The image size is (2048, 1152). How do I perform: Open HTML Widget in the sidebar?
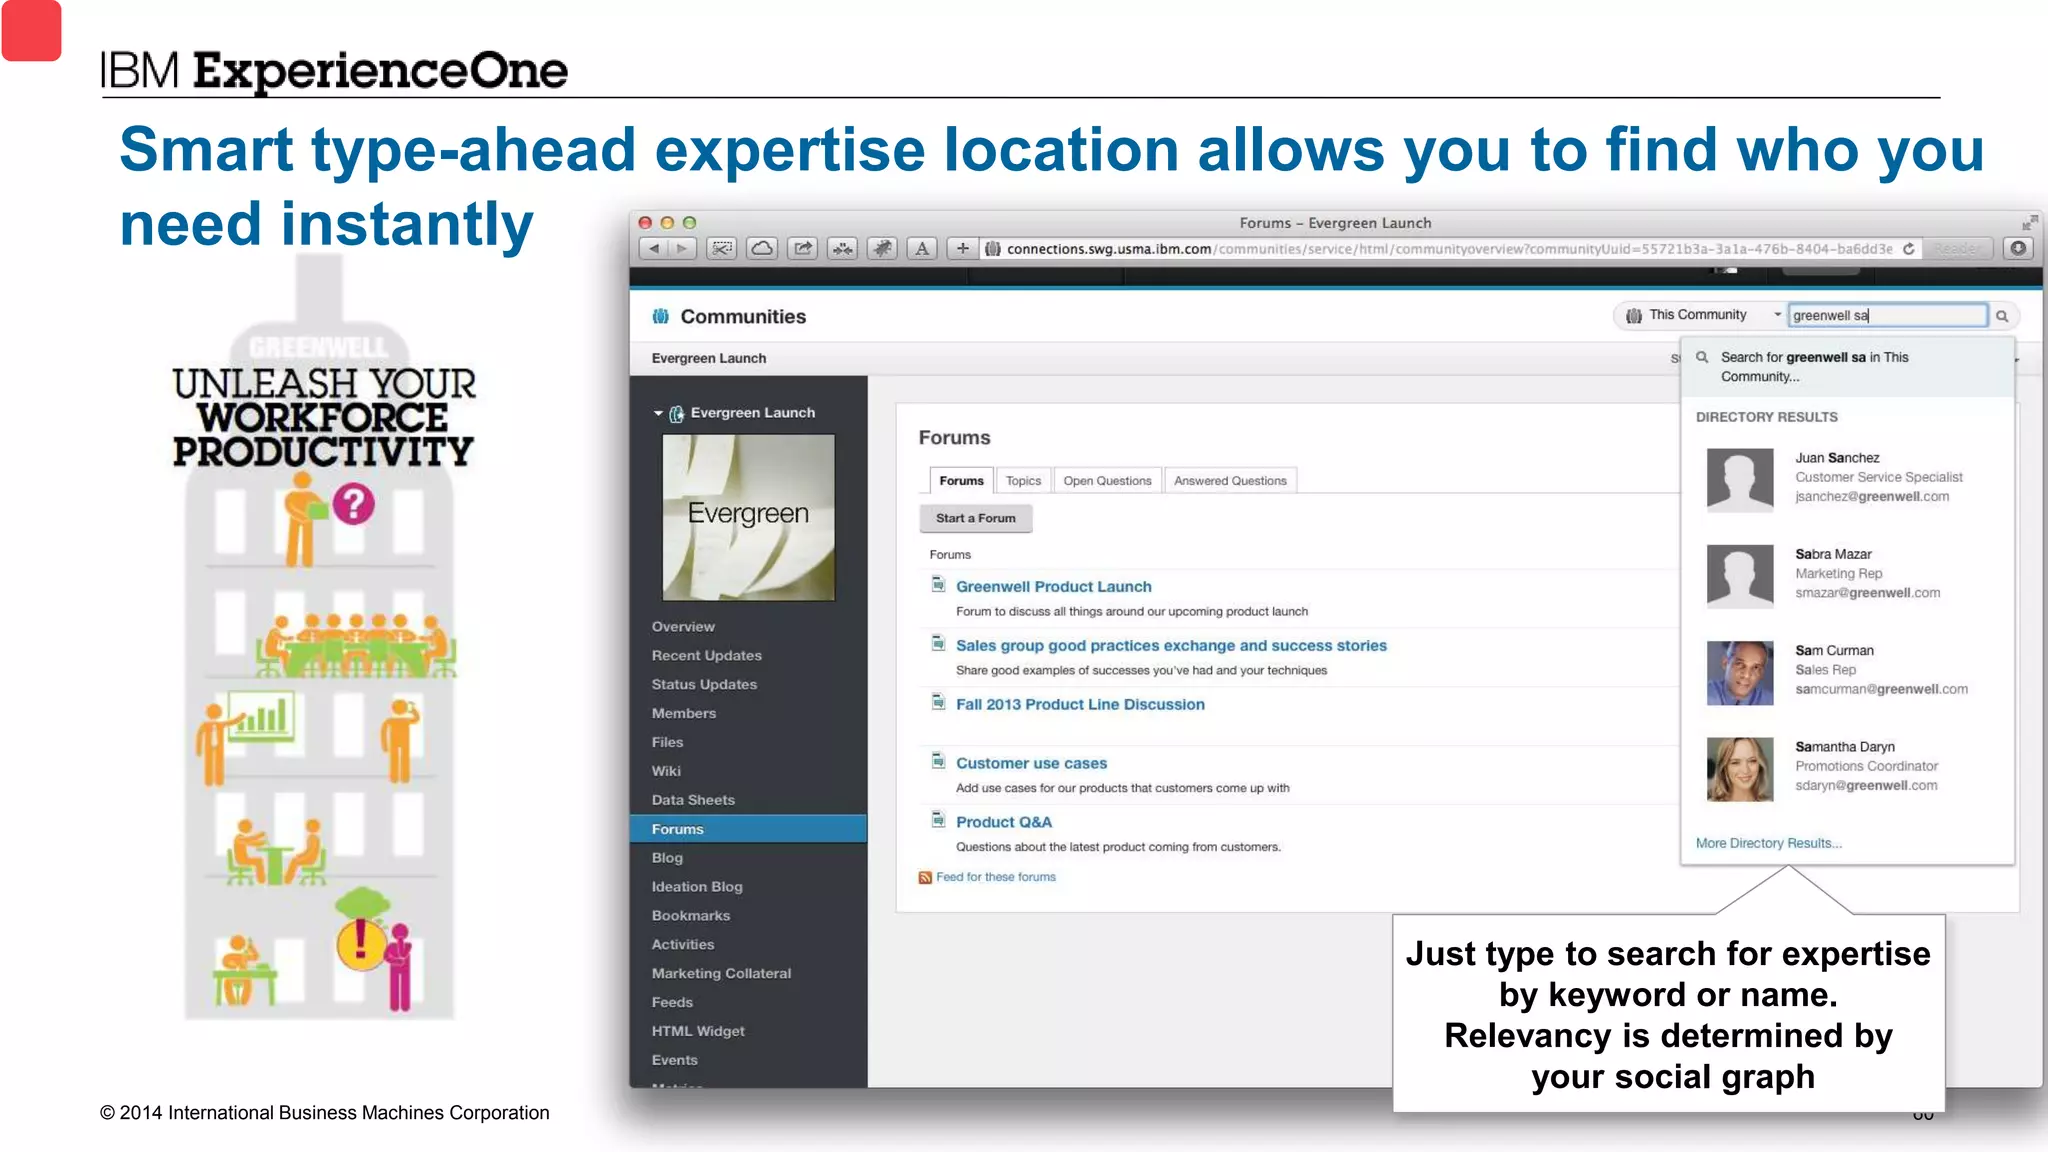point(698,1032)
